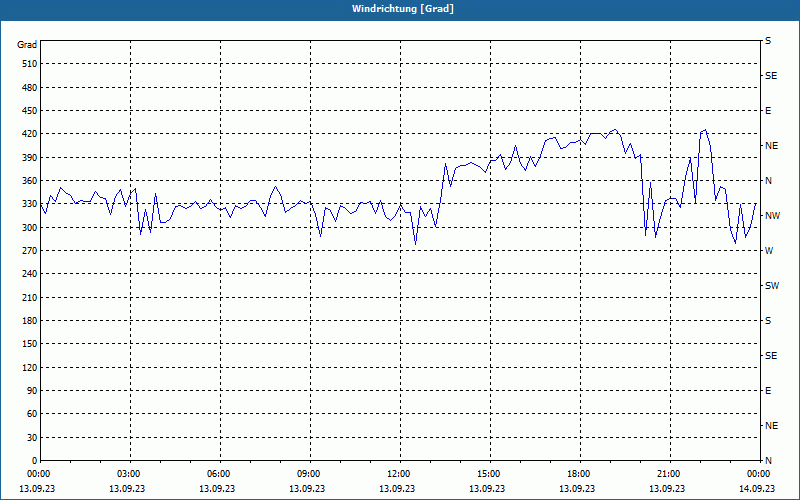Click the 420 y-axis value
This screenshot has height=500, width=800.
(30, 134)
